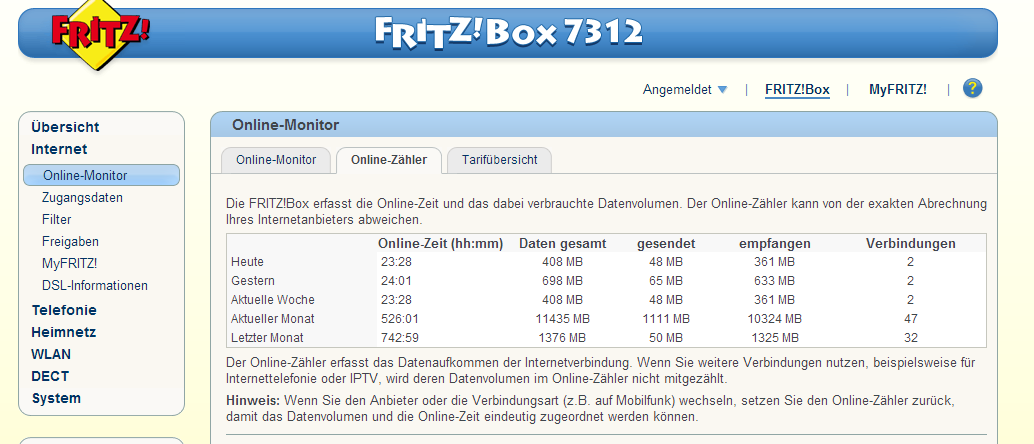Open the FRITZ!Box header link

click(x=797, y=90)
